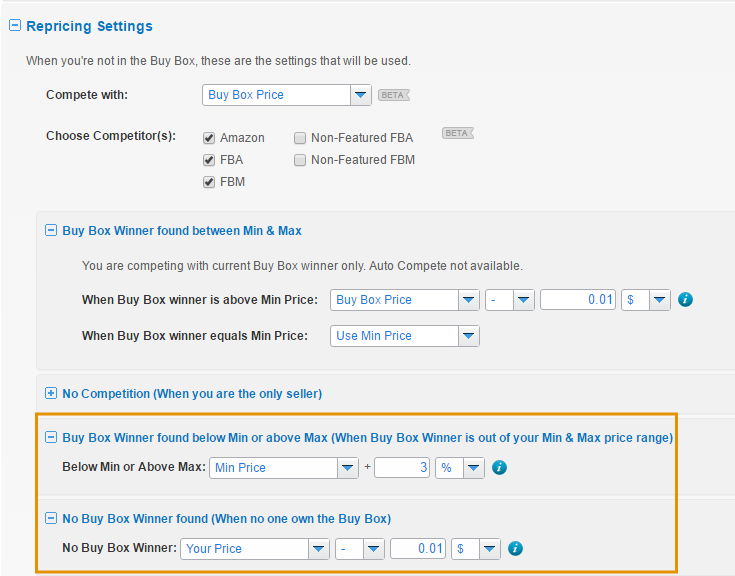Click the BETA badge beside Compete with
This screenshot has height=576, width=735.
click(x=394, y=95)
